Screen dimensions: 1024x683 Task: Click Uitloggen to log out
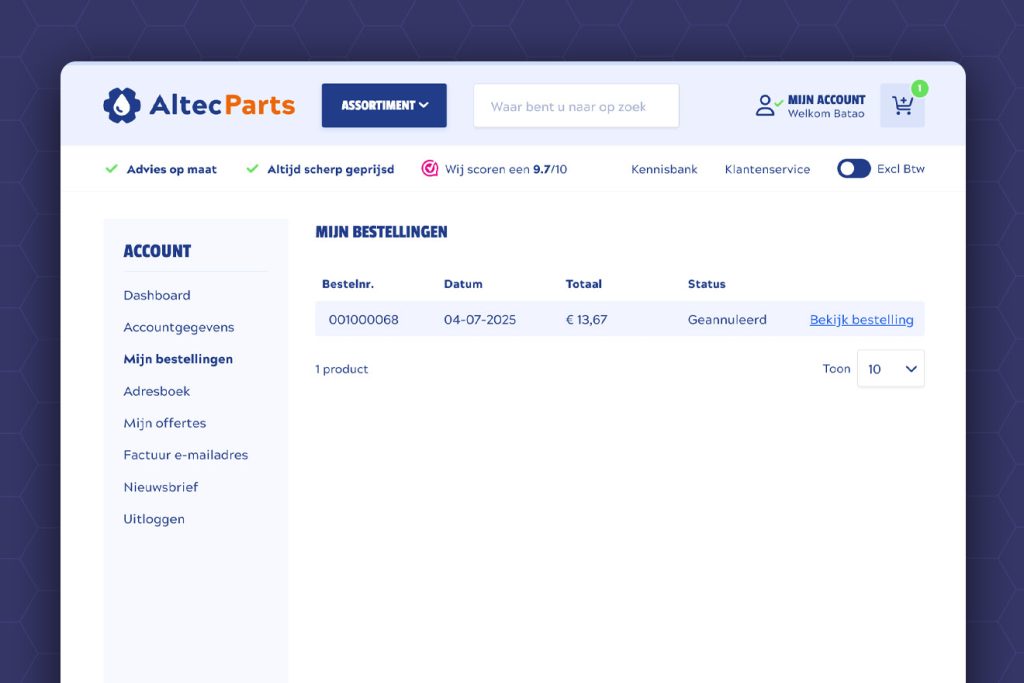pos(154,519)
